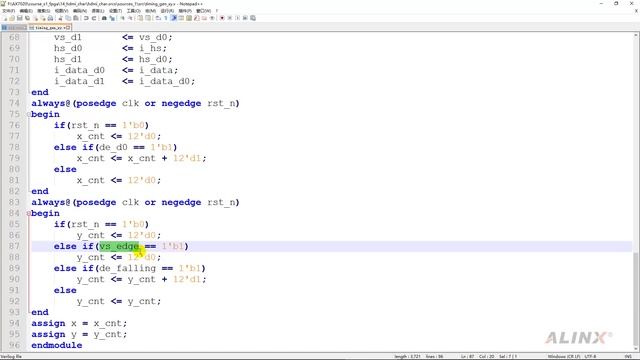Open the 窗口(W) Window menu
The height and width of the screenshot is (360, 640).
[204, 11]
